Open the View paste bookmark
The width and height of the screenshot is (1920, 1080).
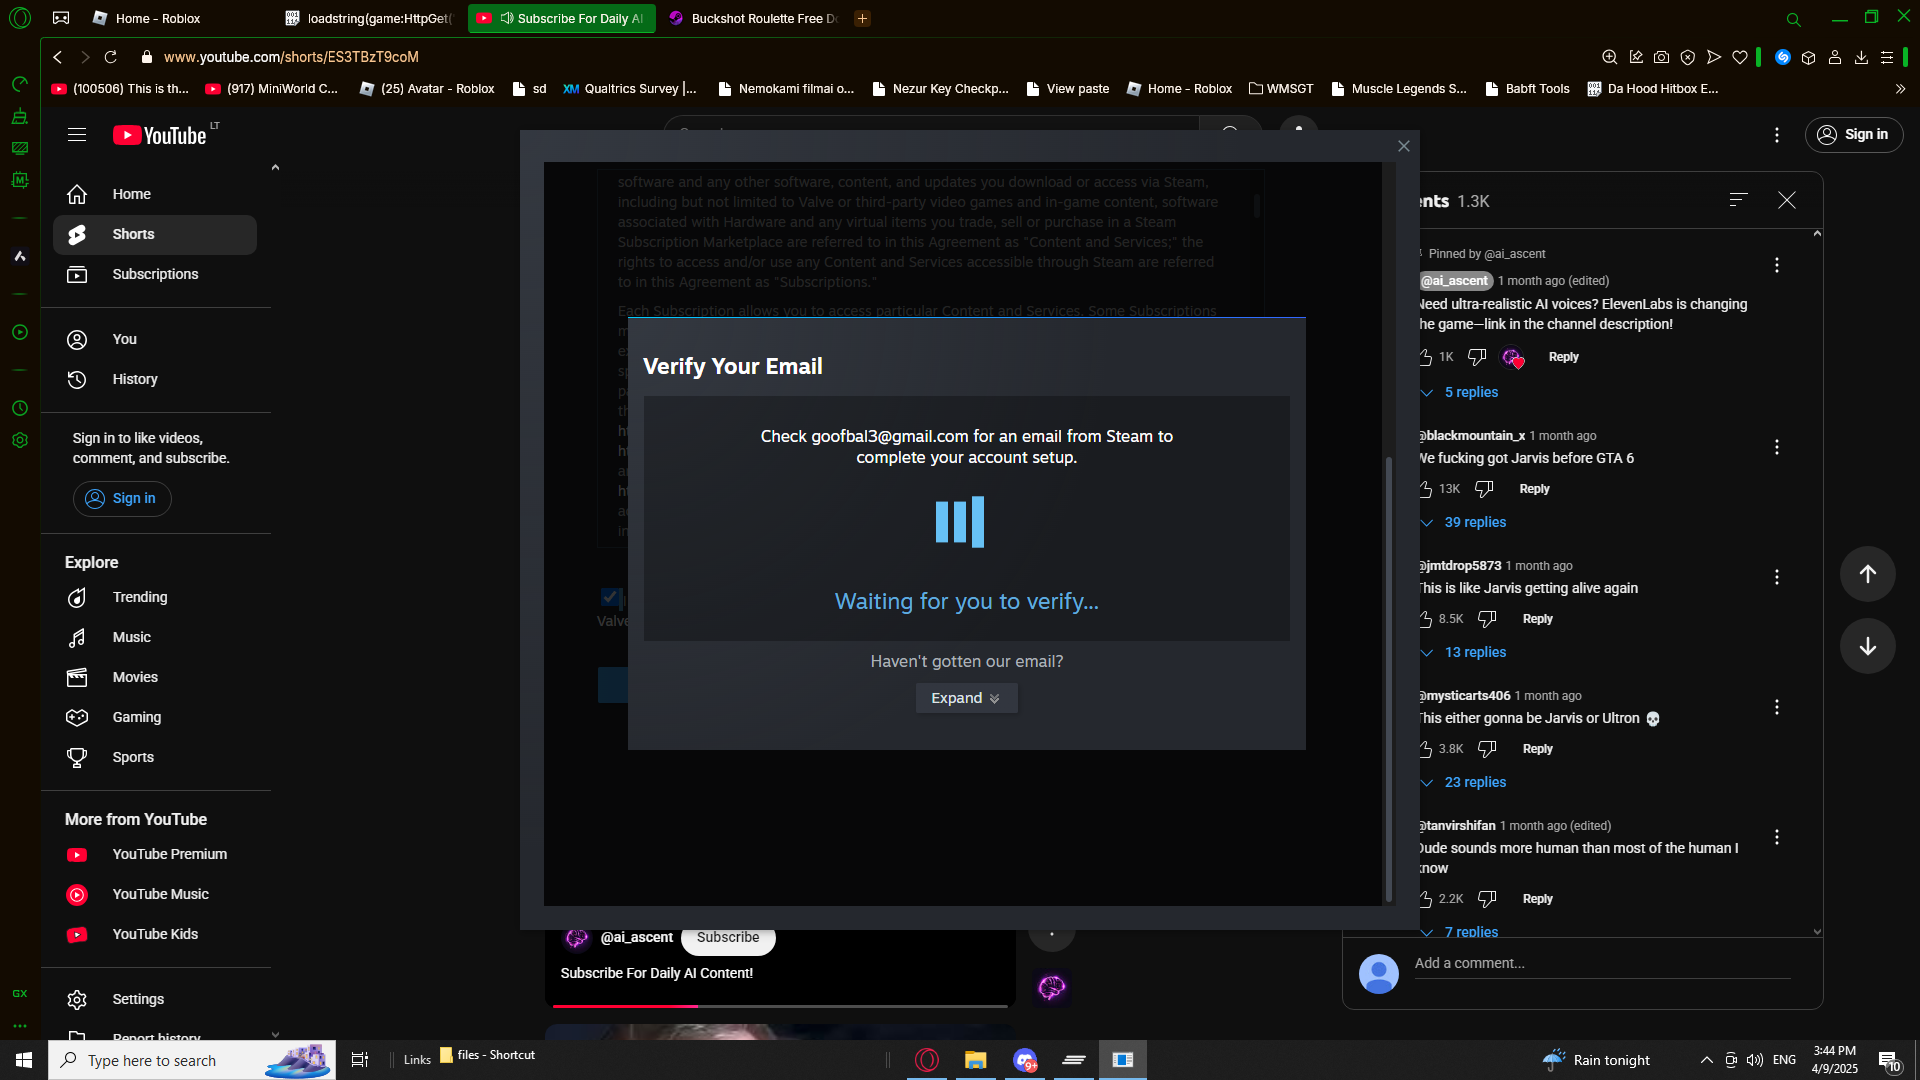click(1068, 89)
